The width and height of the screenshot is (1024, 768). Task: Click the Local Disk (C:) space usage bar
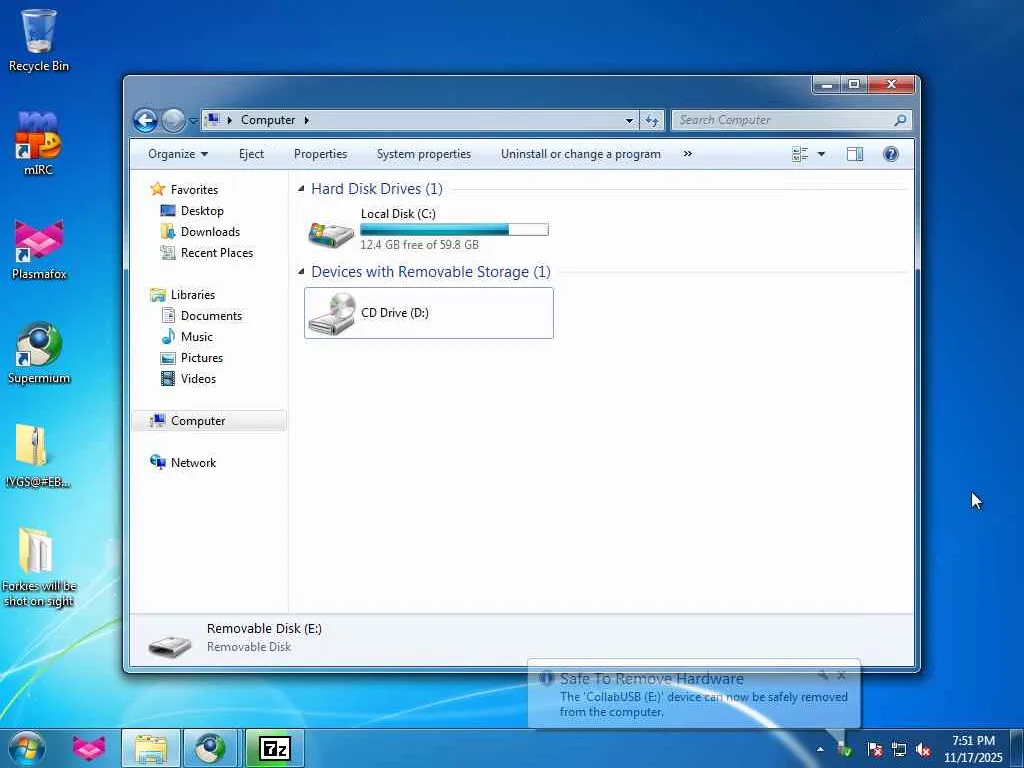455,229
